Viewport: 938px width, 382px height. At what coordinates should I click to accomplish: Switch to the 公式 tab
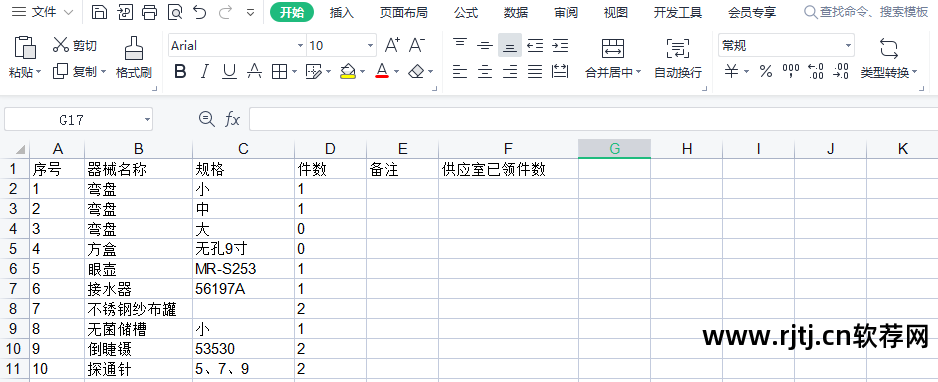click(x=465, y=12)
